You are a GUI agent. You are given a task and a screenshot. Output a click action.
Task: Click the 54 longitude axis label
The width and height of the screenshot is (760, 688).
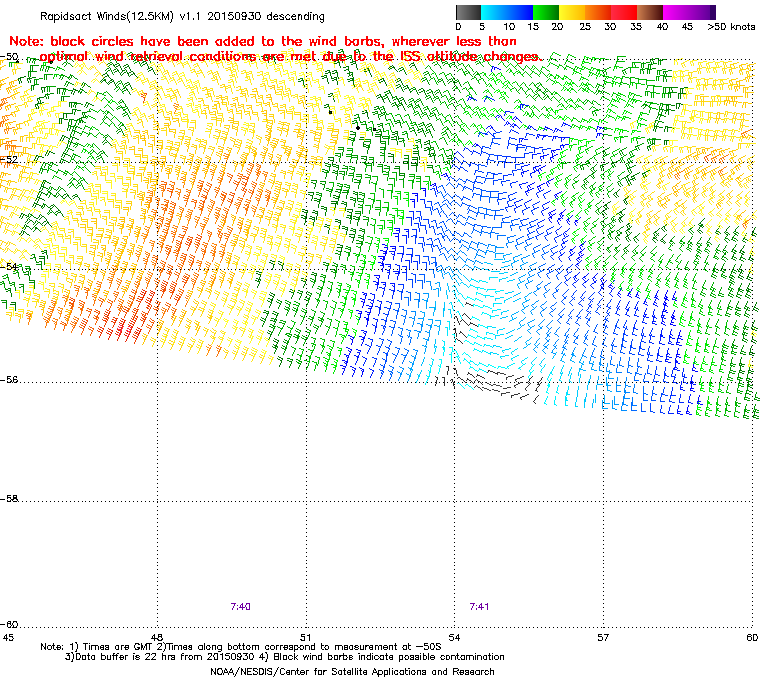click(454, 637)
